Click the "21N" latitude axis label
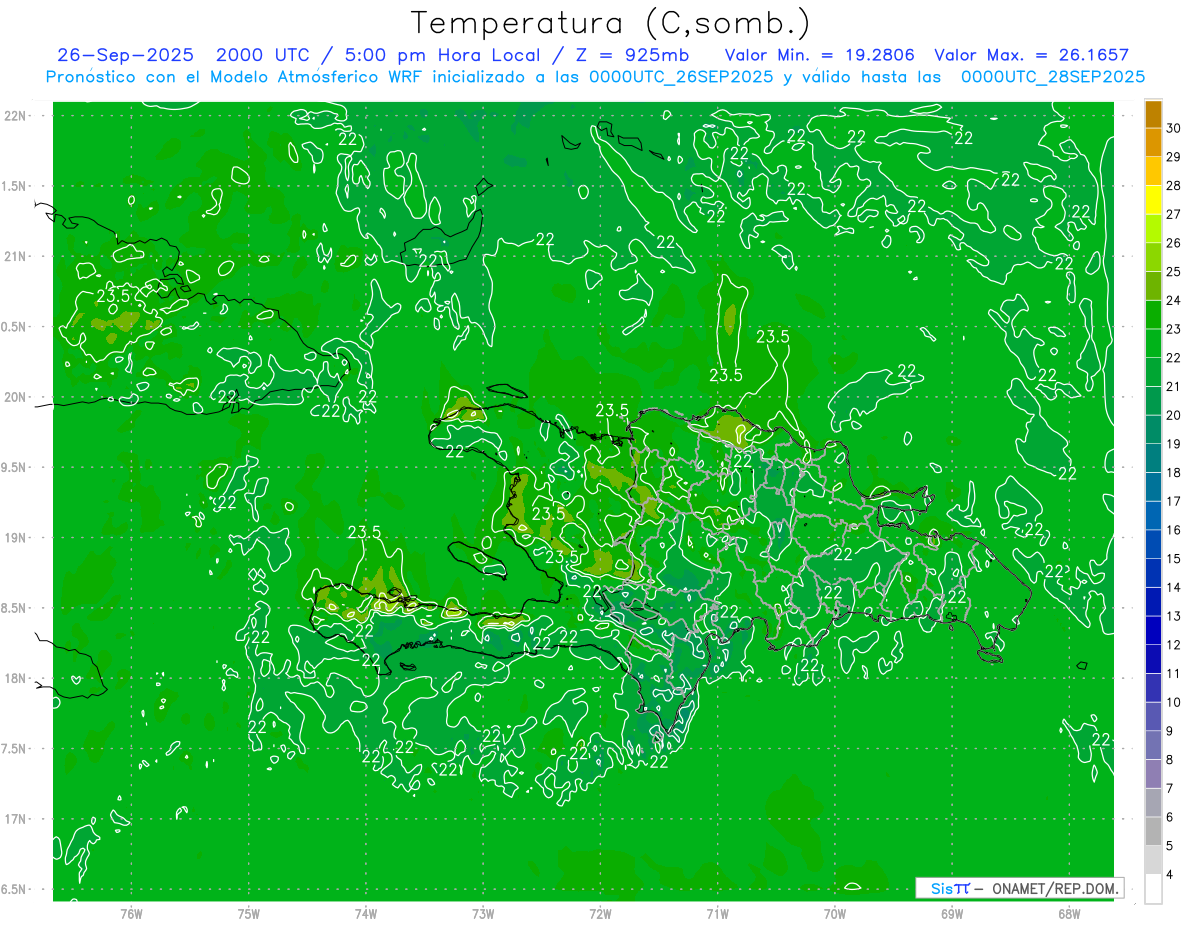1200x927 pixels. (16, 257)
